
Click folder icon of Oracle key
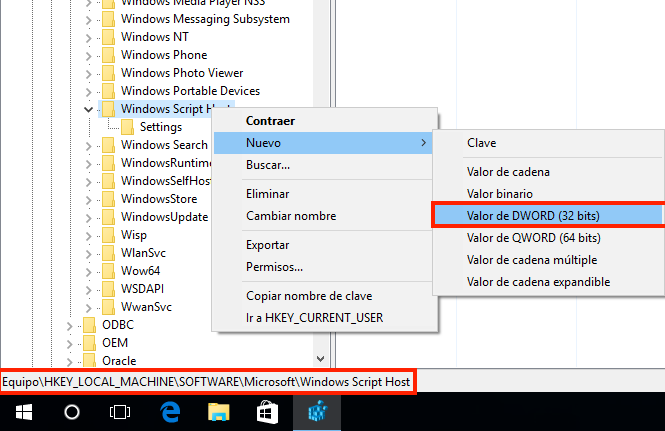[x=89, y=361]
